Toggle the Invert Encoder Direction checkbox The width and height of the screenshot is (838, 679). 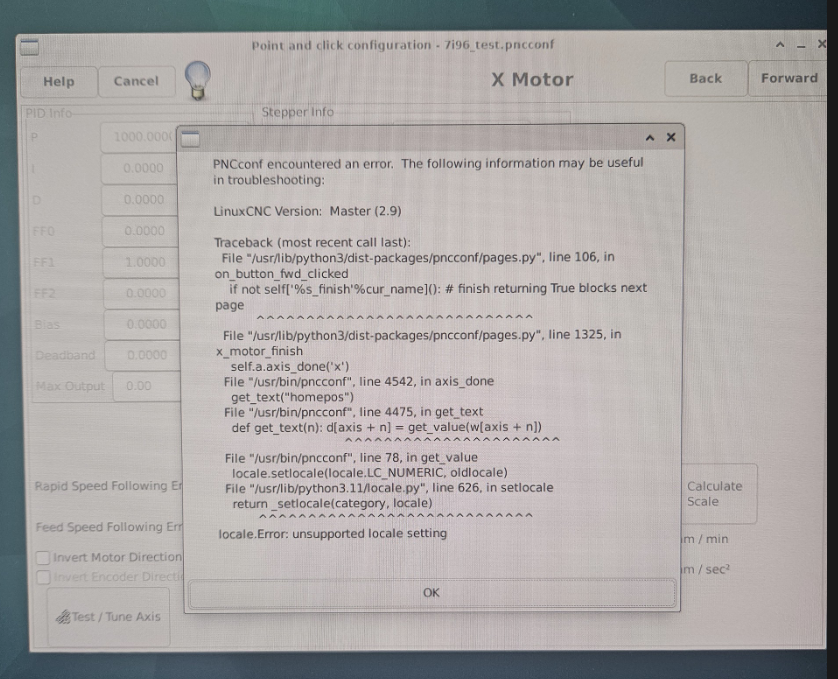pos(43,577)
